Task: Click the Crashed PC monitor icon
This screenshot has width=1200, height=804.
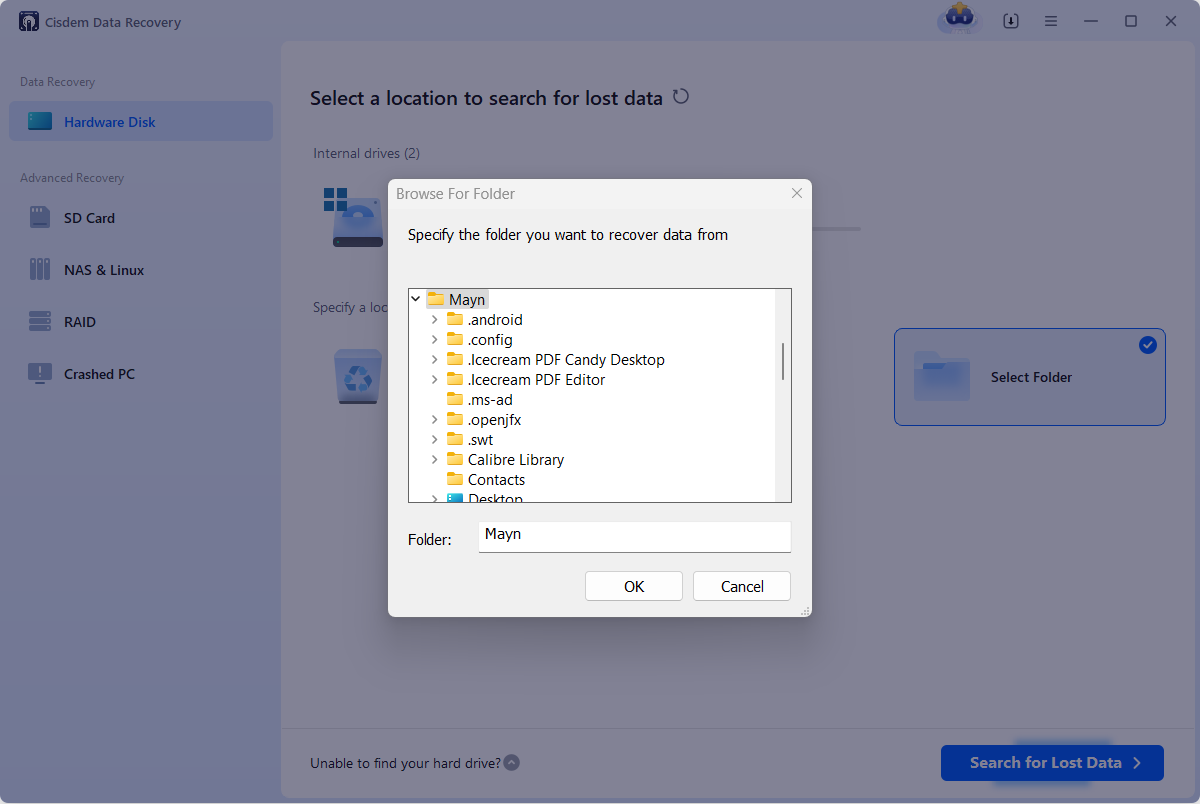Action: click(x=40, y=373)
